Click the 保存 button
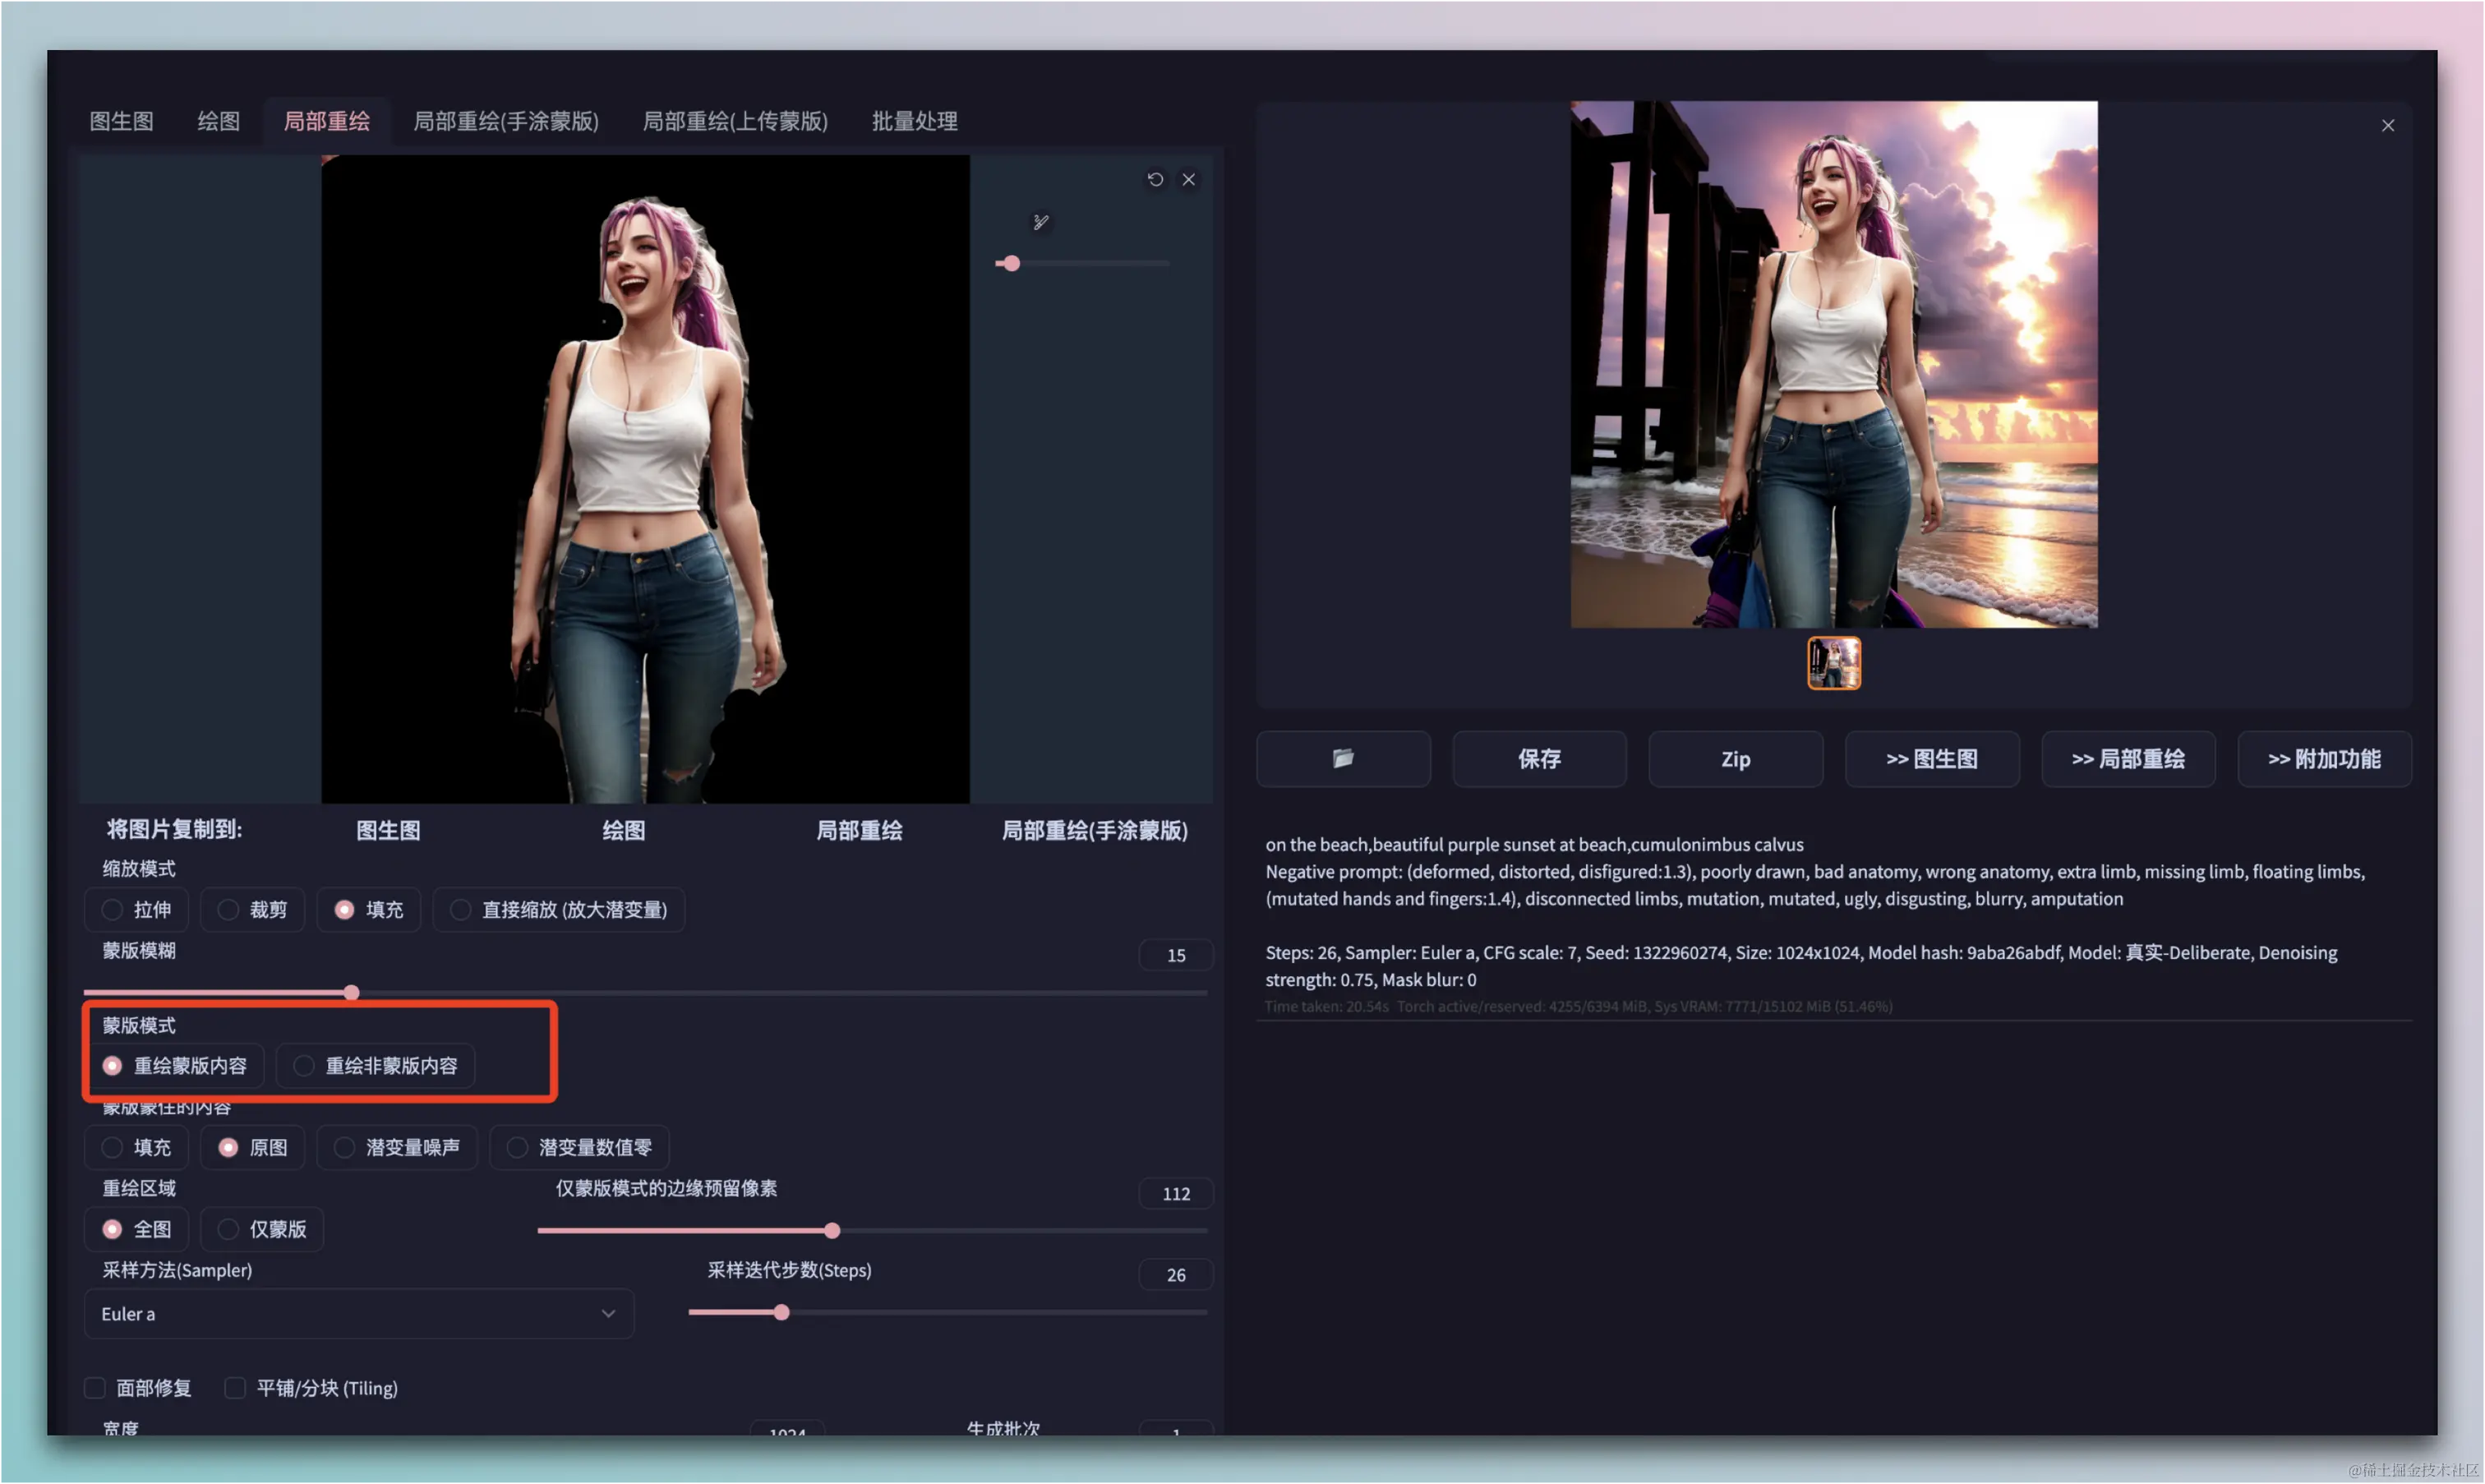The height and width of the screenshot is (1484, 2485). pos(1538,758)
